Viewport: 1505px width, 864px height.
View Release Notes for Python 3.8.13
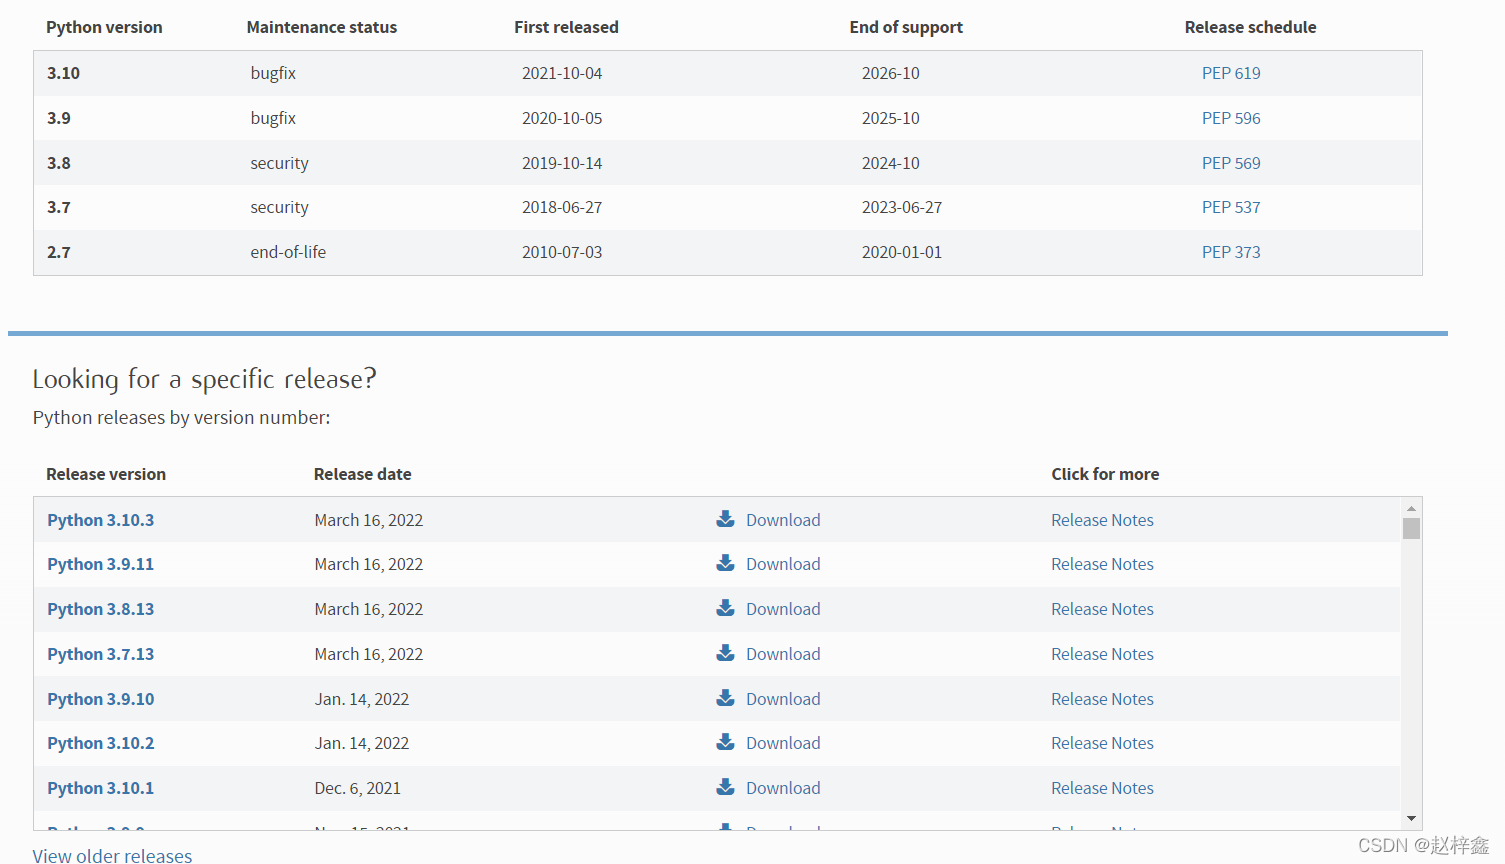click(1102, 609)
